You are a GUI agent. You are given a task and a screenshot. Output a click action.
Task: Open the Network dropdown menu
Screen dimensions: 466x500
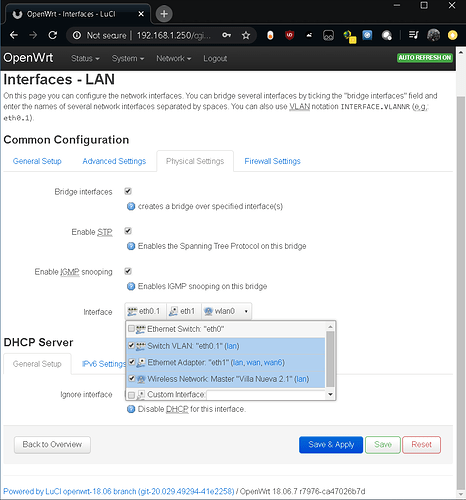(x=174, y=58)
